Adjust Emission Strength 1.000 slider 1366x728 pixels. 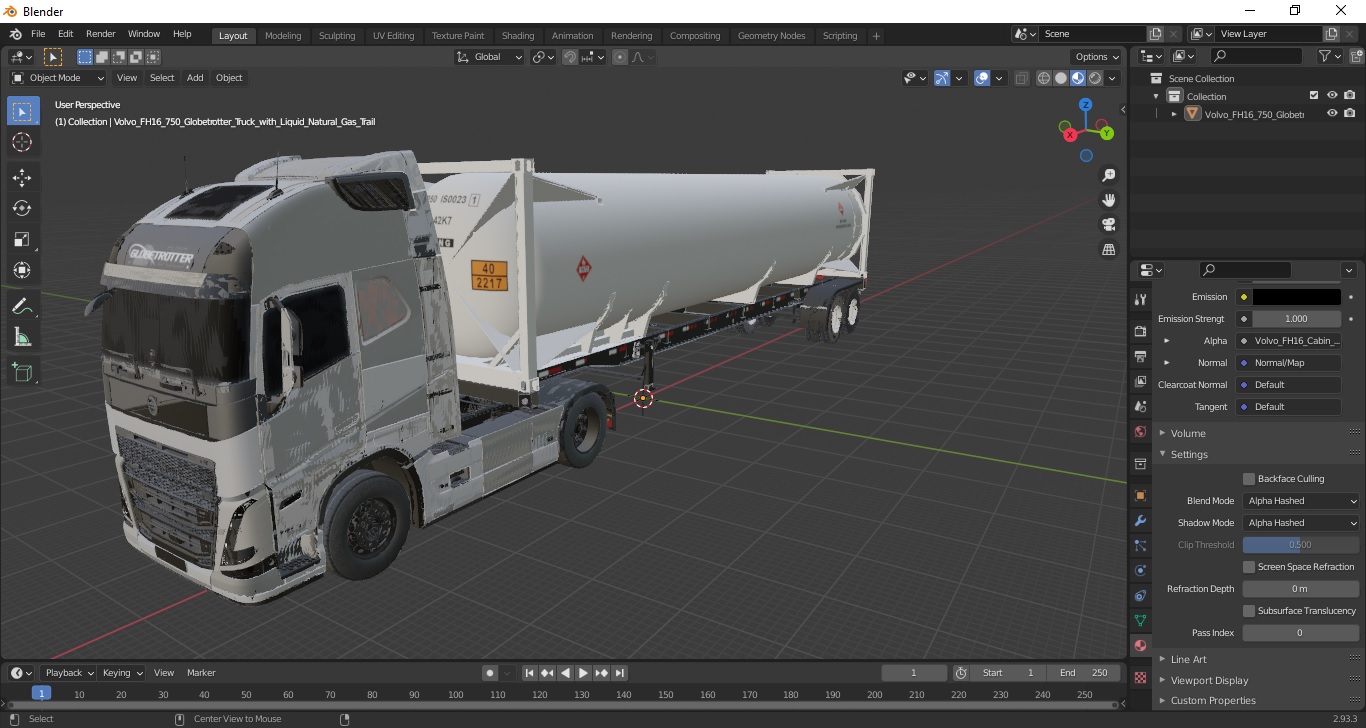tap(1296, 319)
